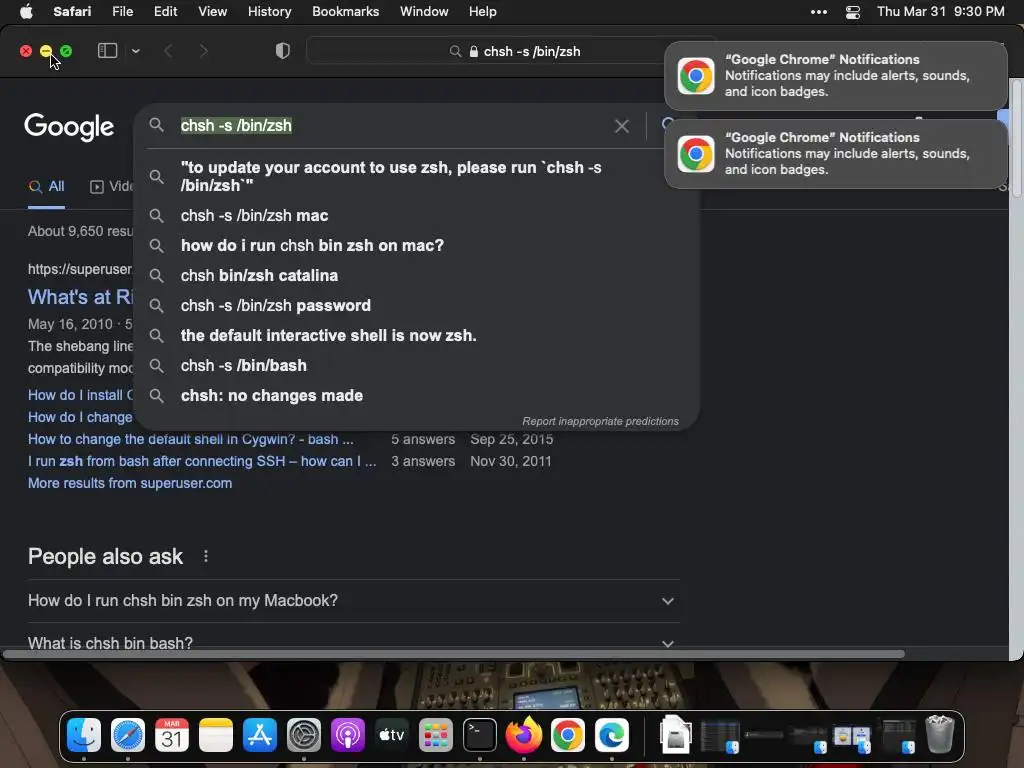Open Calendar app in the Dock
1024x768 pixels.
(x=172, y=735)
